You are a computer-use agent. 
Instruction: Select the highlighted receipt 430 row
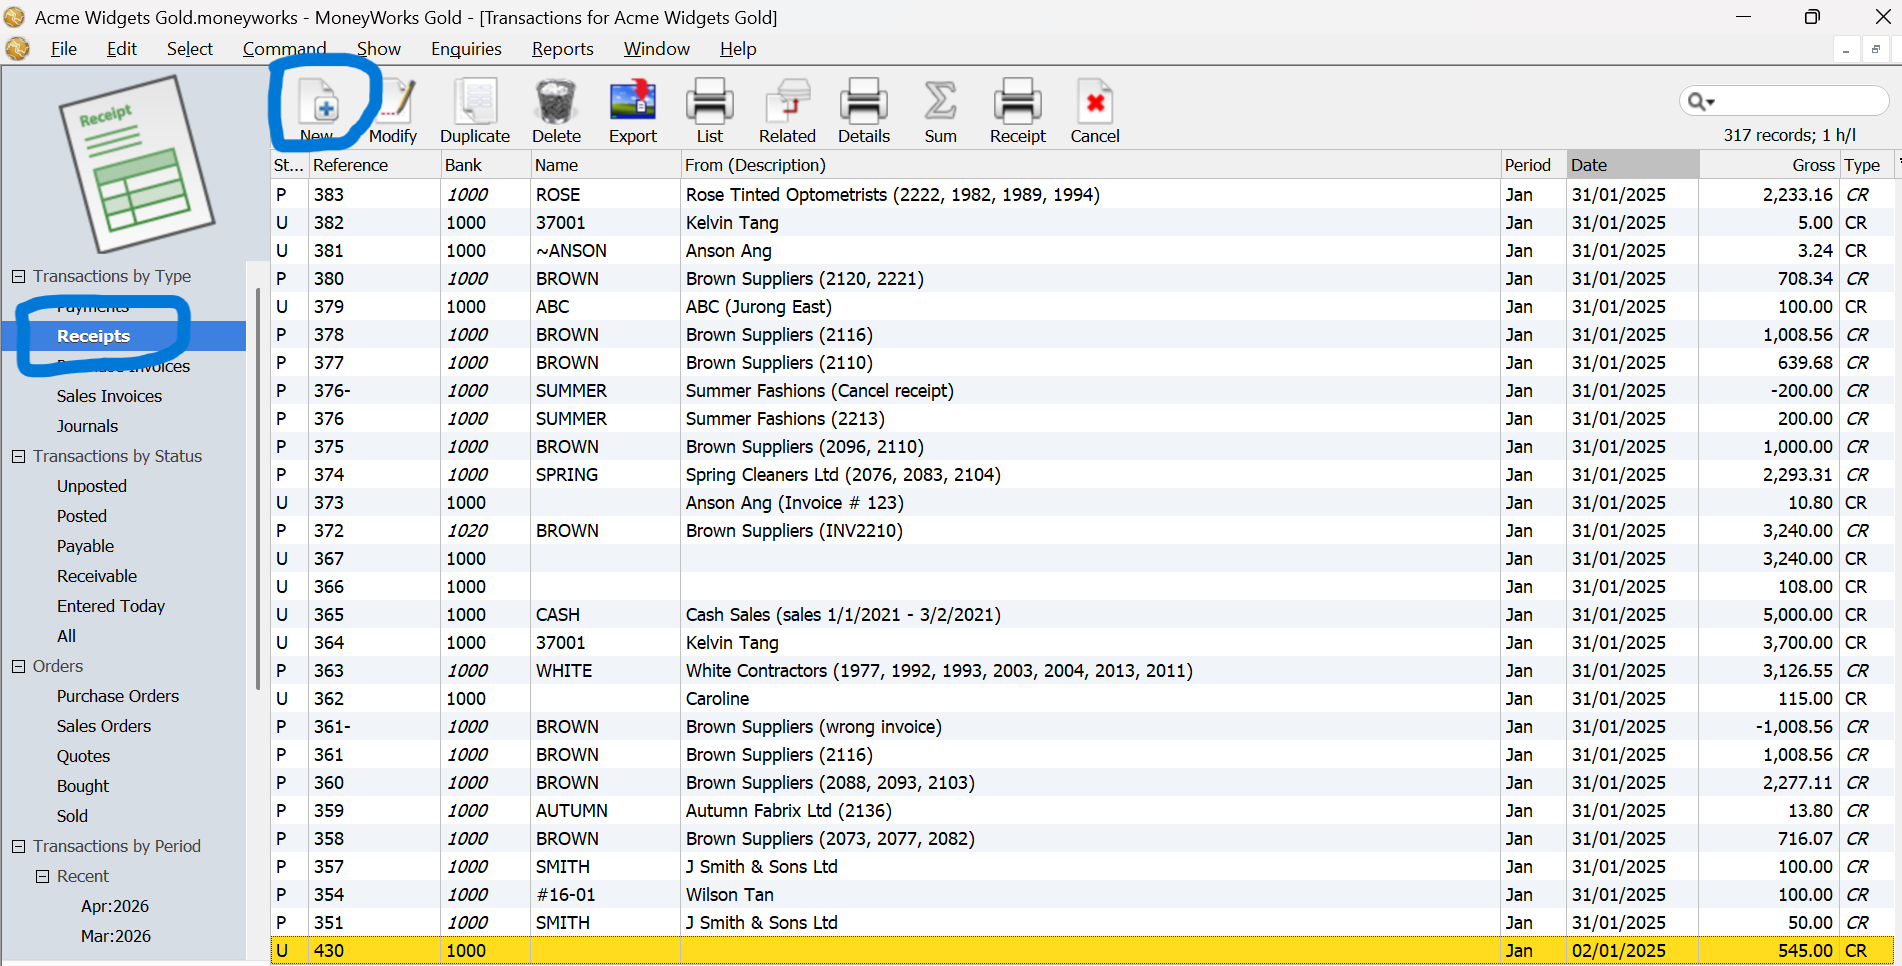tap(1082, 951)
